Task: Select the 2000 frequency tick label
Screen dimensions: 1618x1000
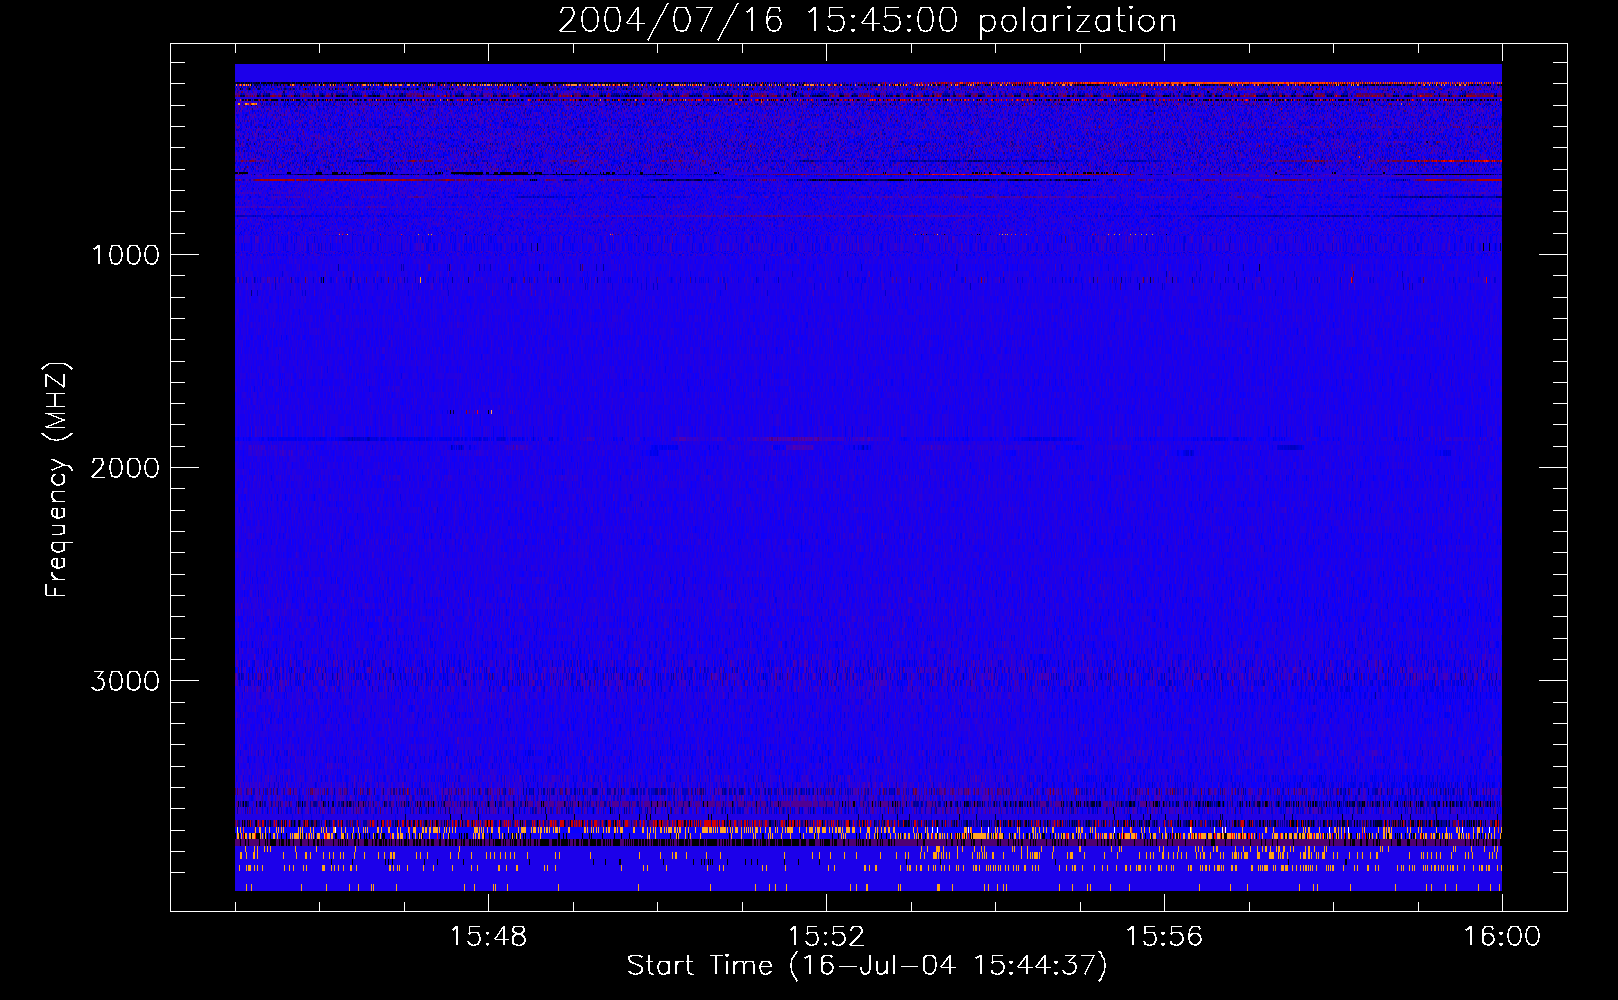Action: coord(125,468)
